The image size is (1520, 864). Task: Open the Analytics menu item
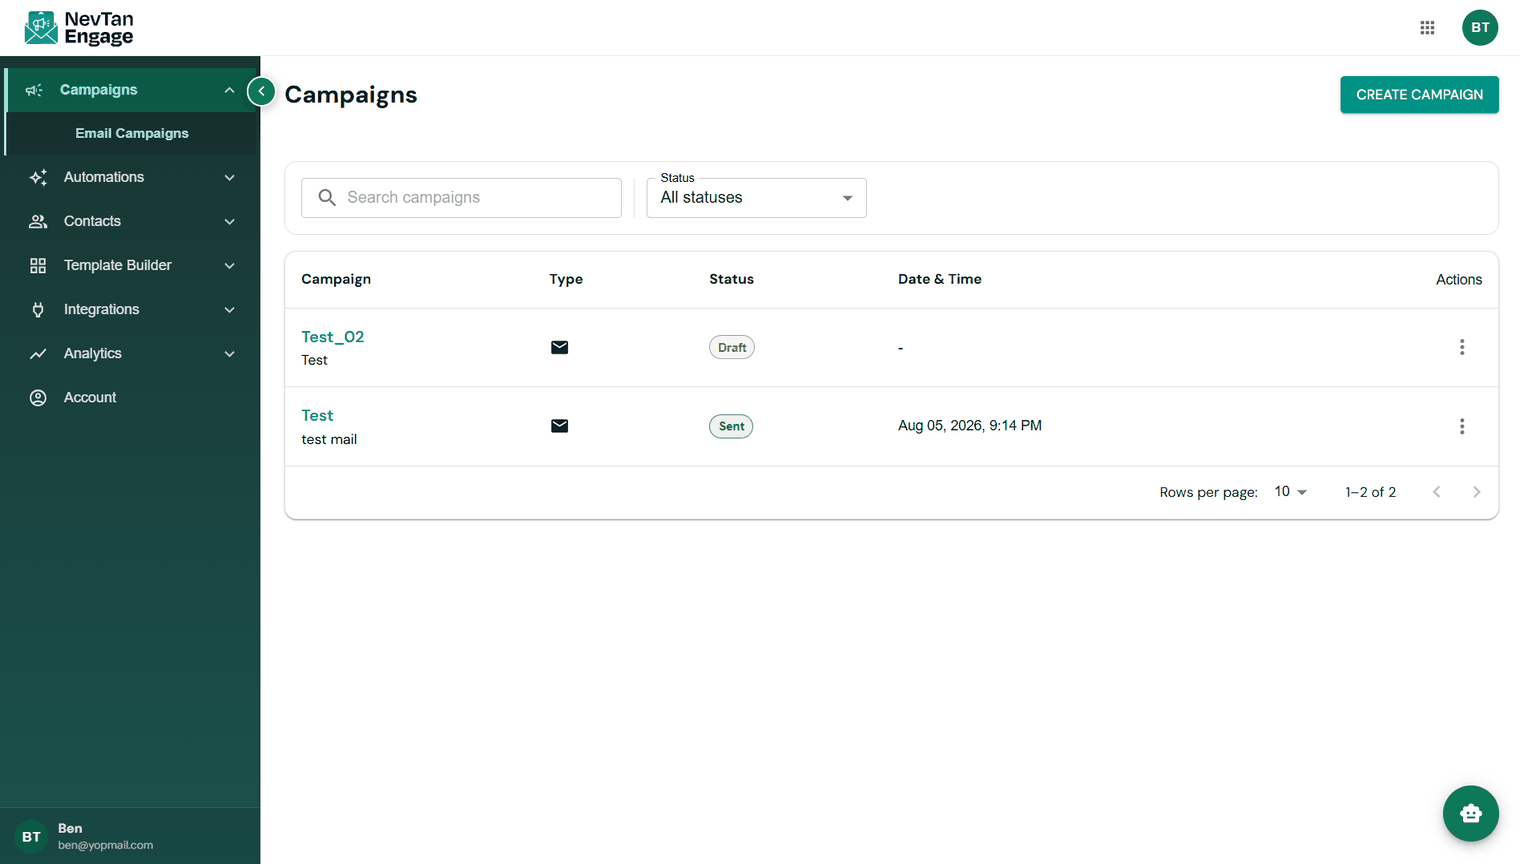click(x=130, y=353)
